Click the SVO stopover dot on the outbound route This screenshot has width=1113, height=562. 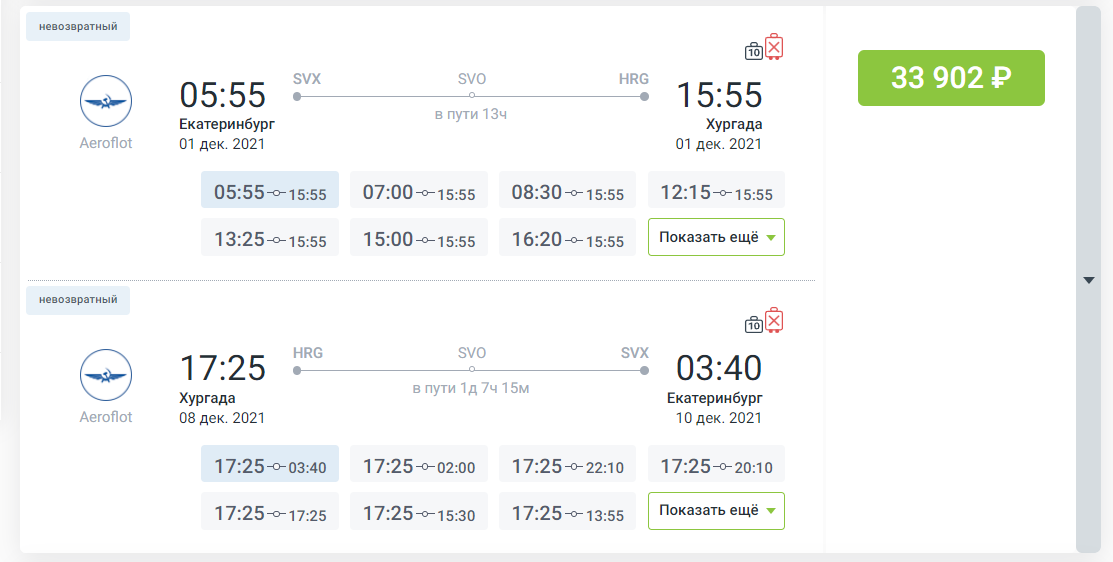pos(471,97)
